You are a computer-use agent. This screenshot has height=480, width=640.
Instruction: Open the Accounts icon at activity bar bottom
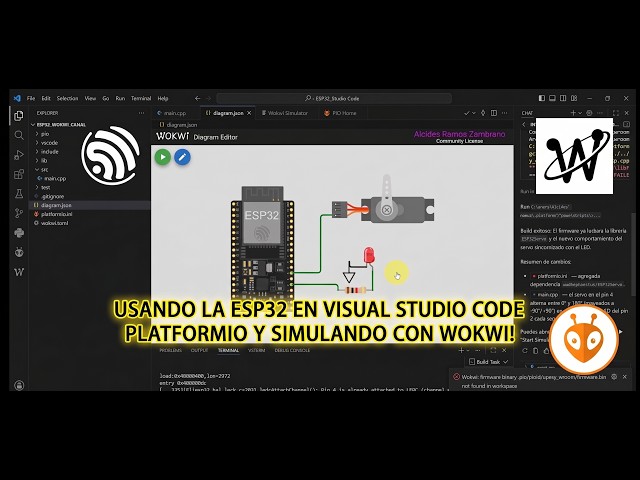(19, 385)
